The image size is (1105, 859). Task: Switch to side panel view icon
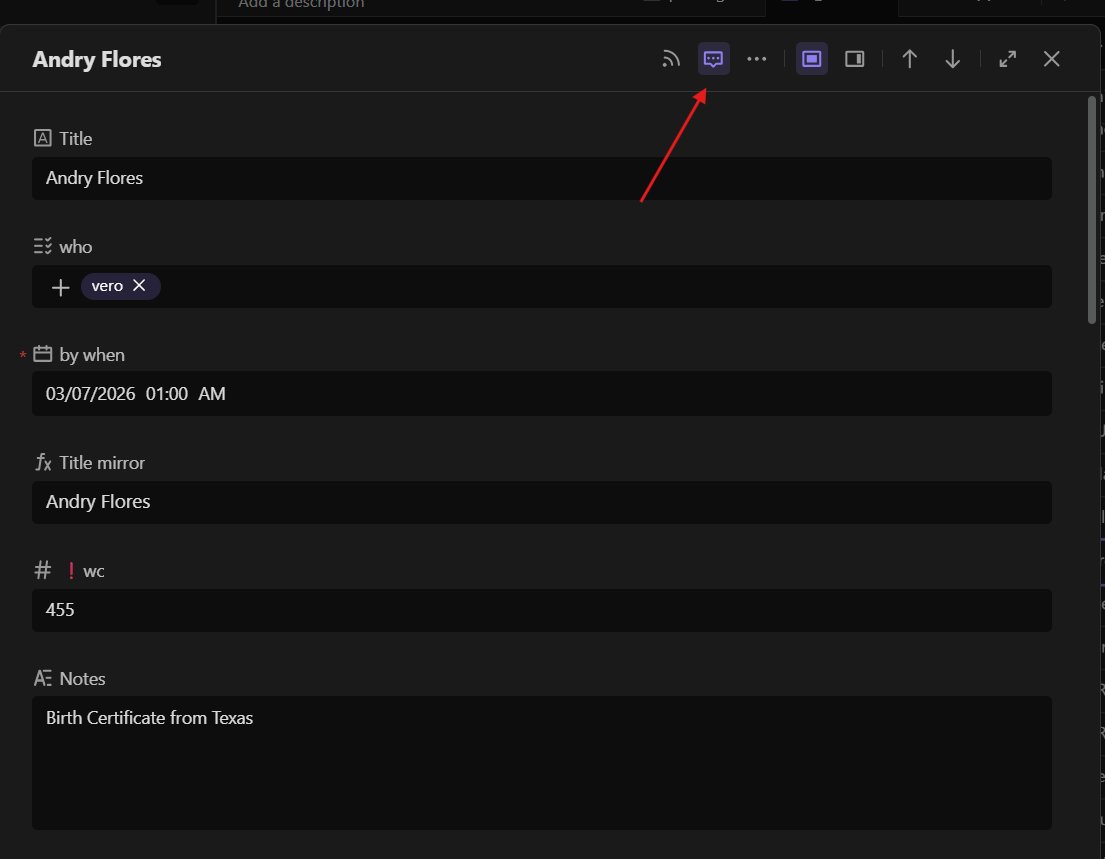pos(854,59)
